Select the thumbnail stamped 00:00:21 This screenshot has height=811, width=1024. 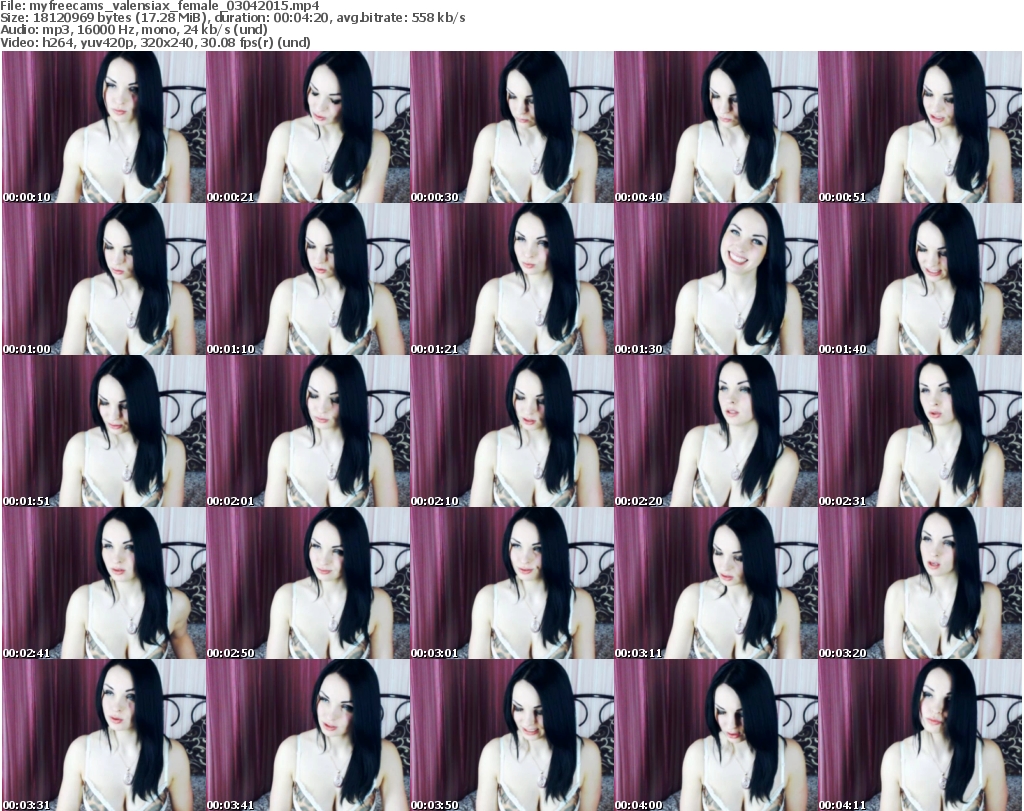click(x=308, y=127)
